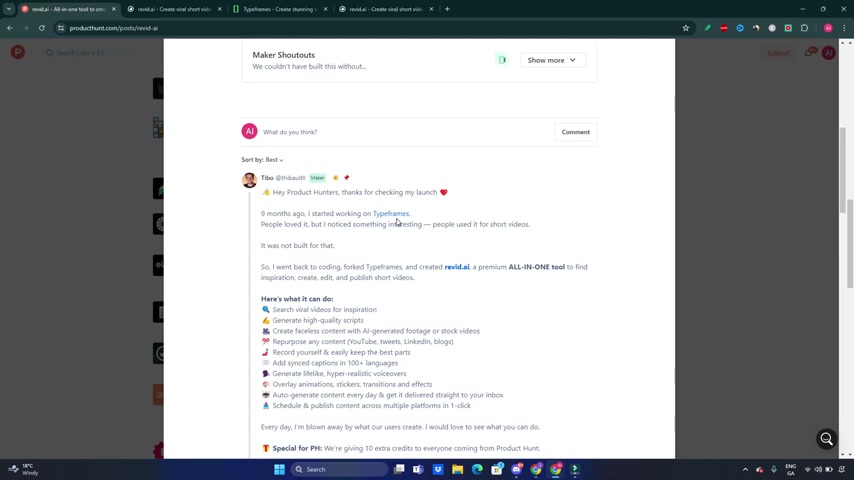Expand Maker Shoutouts with Show more
The height and width of the screenshot is (480, 854).
click(552, 60)
